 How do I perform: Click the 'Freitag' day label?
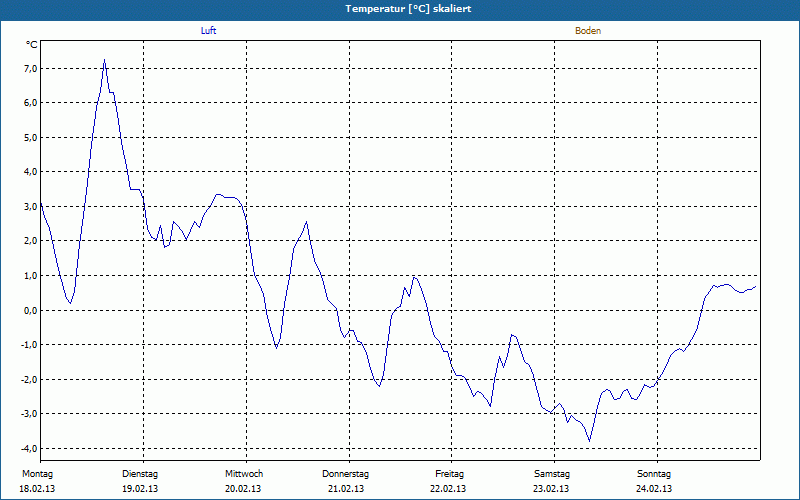(x=449, y=474)
